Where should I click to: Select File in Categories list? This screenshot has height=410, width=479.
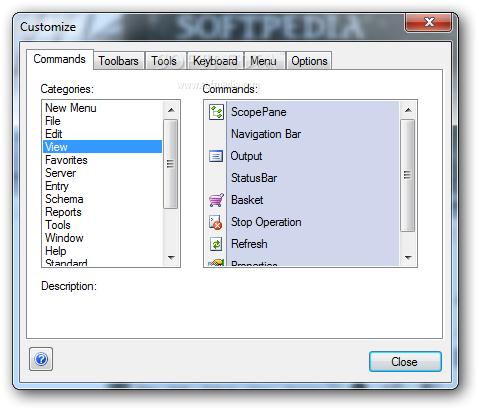coord(102,121)
